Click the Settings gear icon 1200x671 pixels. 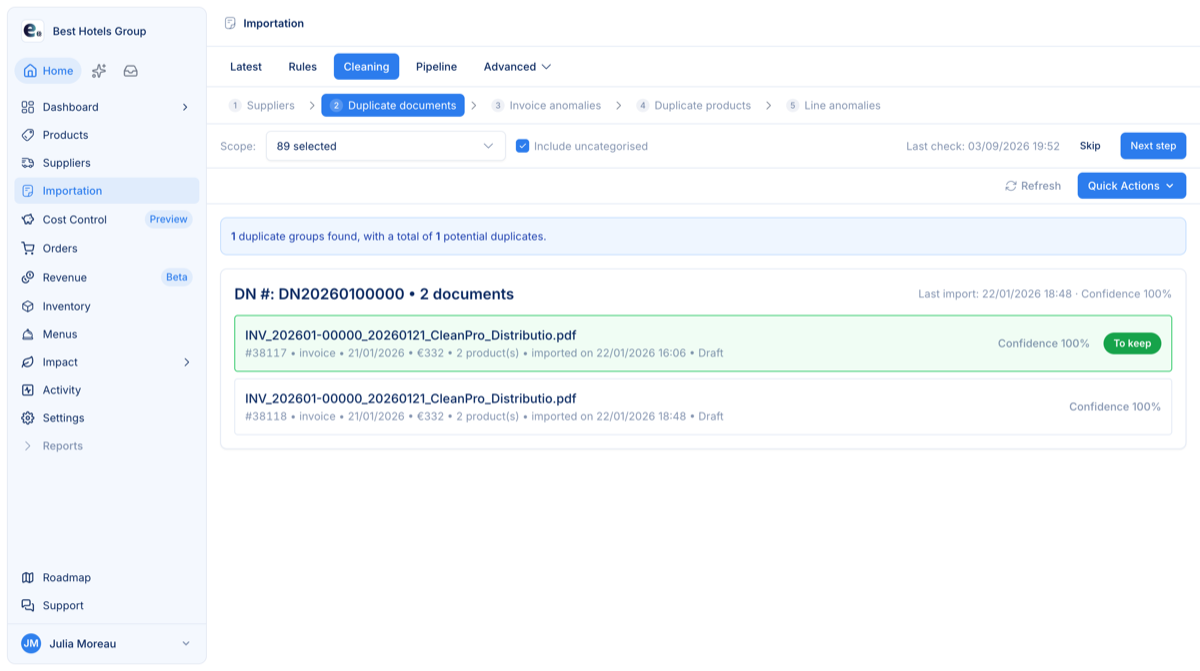[28, 418]
